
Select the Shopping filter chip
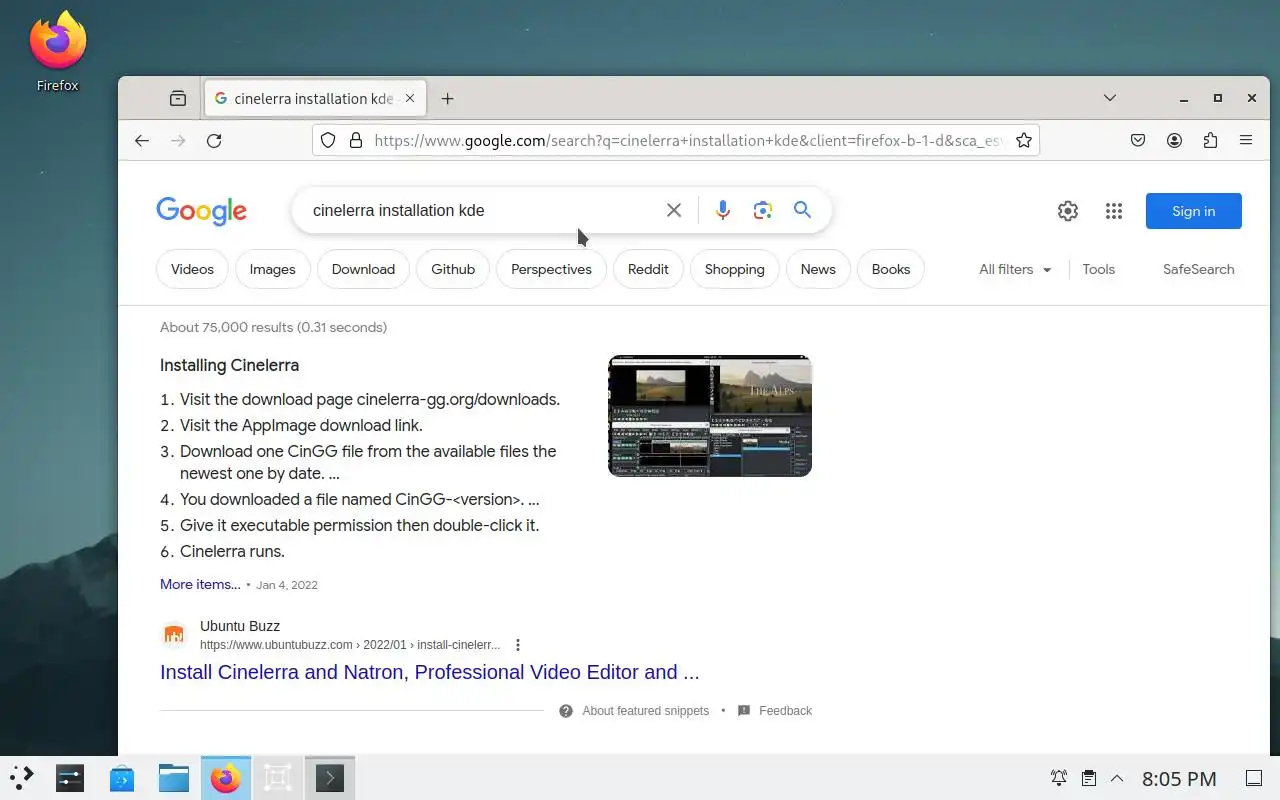(734, 269)
